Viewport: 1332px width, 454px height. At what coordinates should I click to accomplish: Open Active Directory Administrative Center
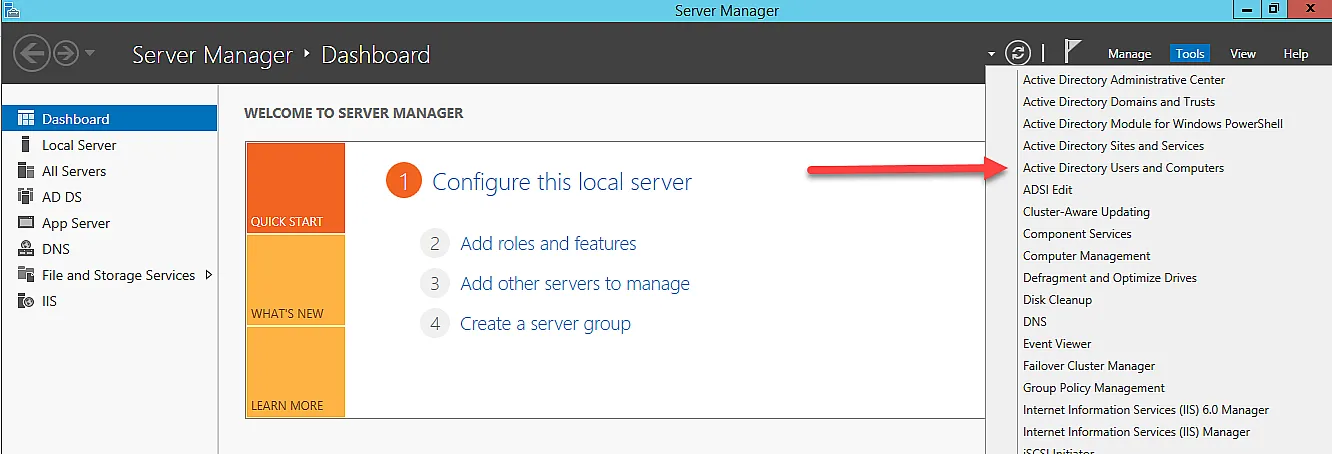pyautogui.click(x=1124, y=80)
